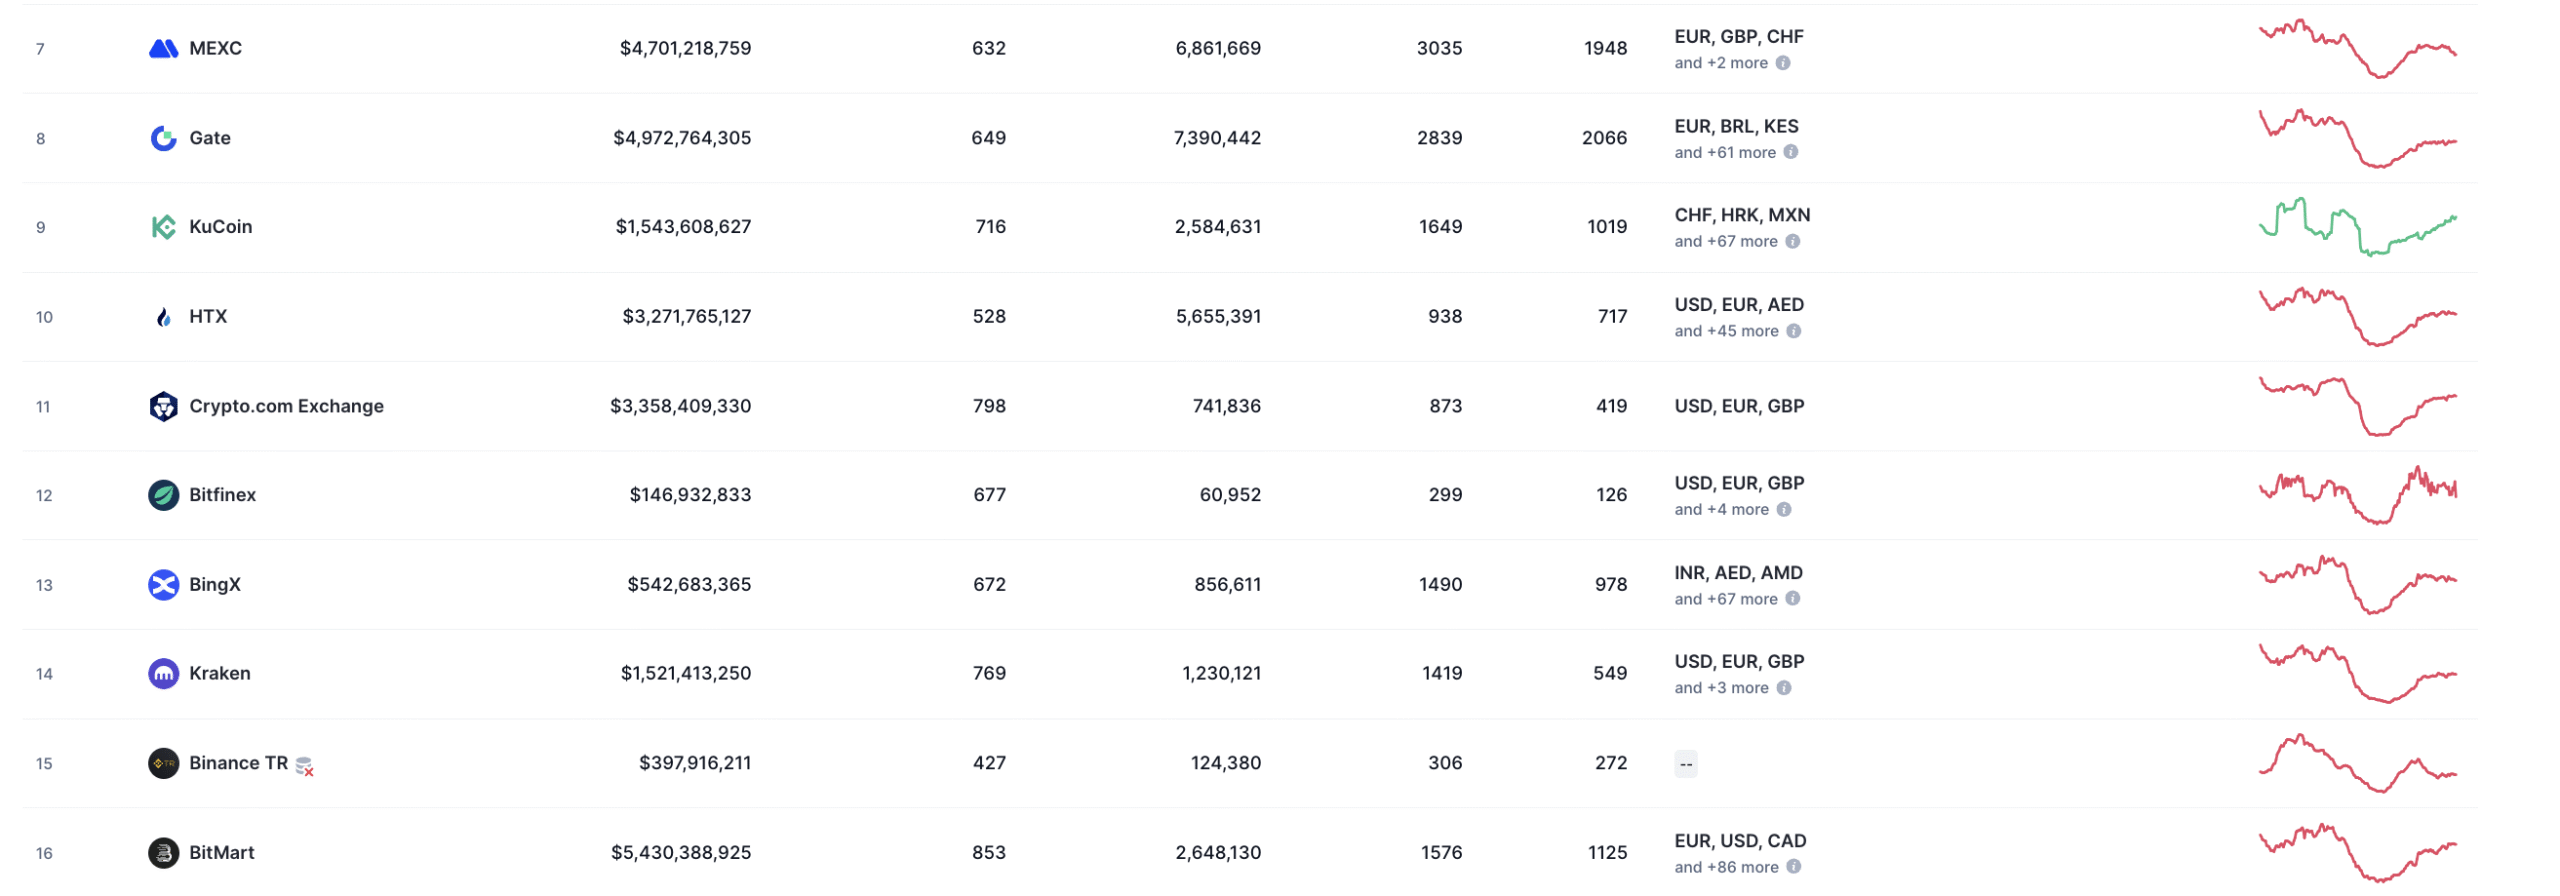Image resolution: width=2560 pixels, height=896 pixels.
Task: Click the Bitfinex leaf logo icon
Action: tap(163, 495)
